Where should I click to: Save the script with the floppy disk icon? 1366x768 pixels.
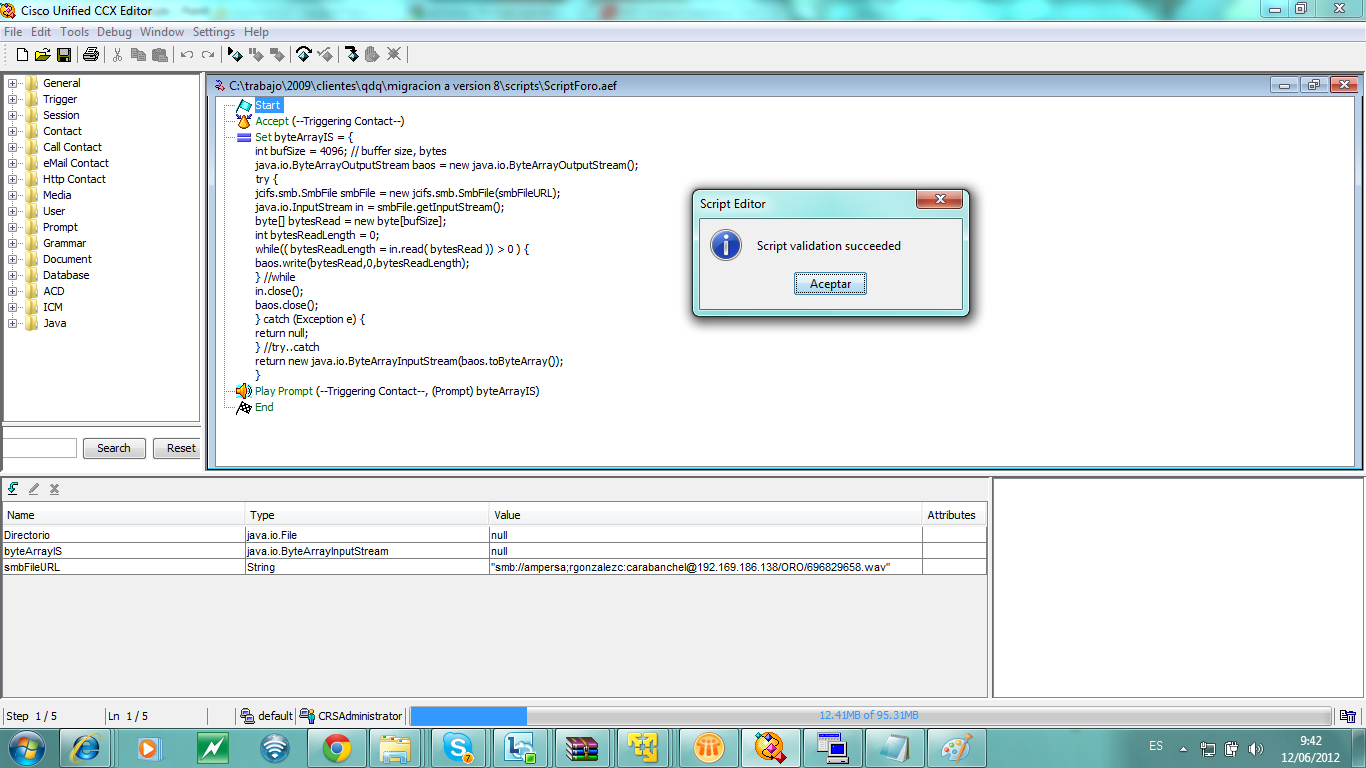(x=64, y=54)
